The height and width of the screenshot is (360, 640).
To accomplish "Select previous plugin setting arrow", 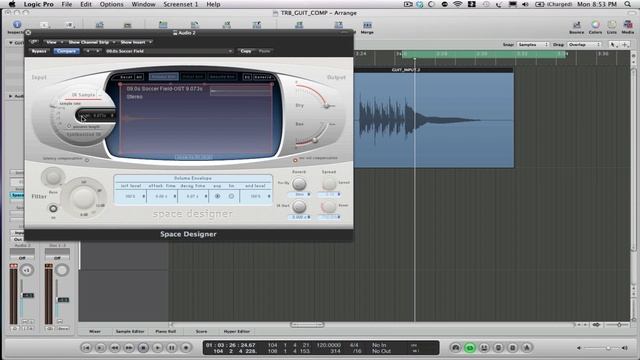I will (x=87, y=51).
